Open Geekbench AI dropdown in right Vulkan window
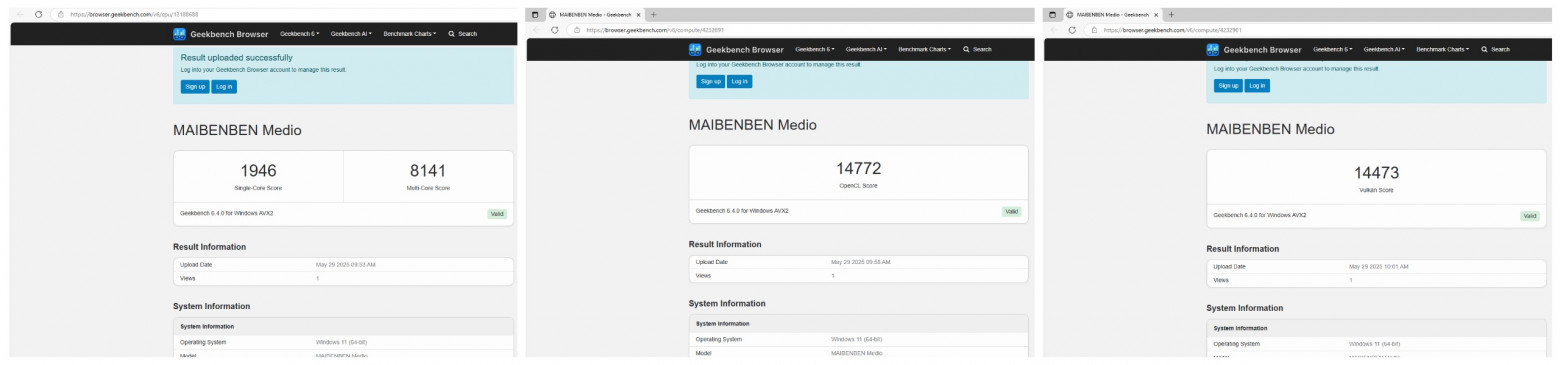Image resolution: width=1560 pixels, height=365 pixels. (x=1384, y=49)
